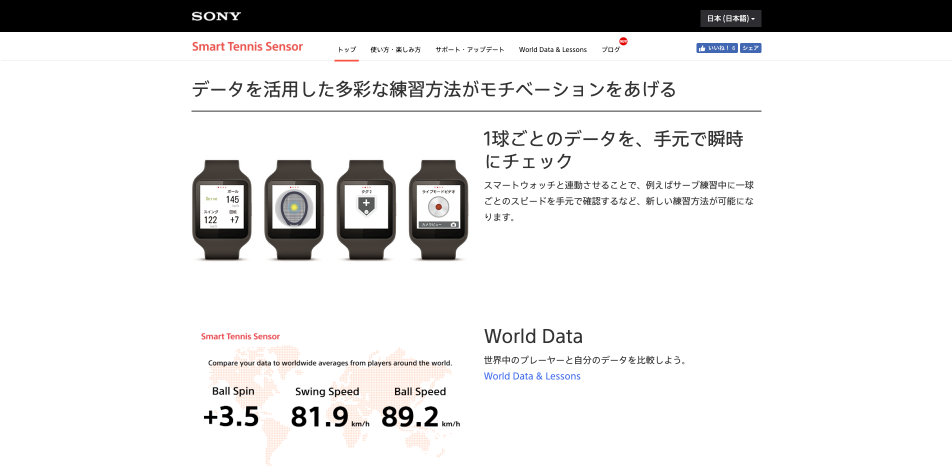952x473 pixels.
Task: Open World Data & Lessons in navigation bar
Action: (552, 50)
